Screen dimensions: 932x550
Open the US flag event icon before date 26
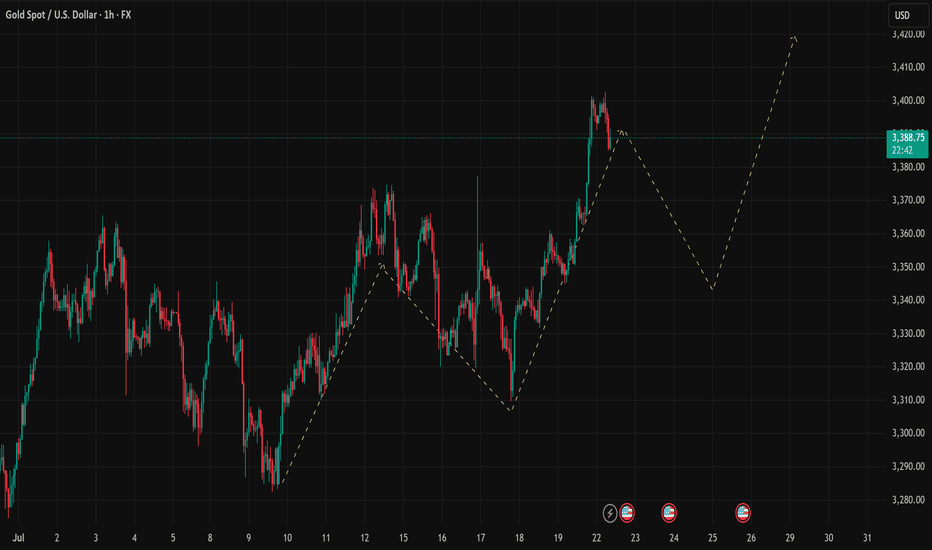[x=742, y=513]
